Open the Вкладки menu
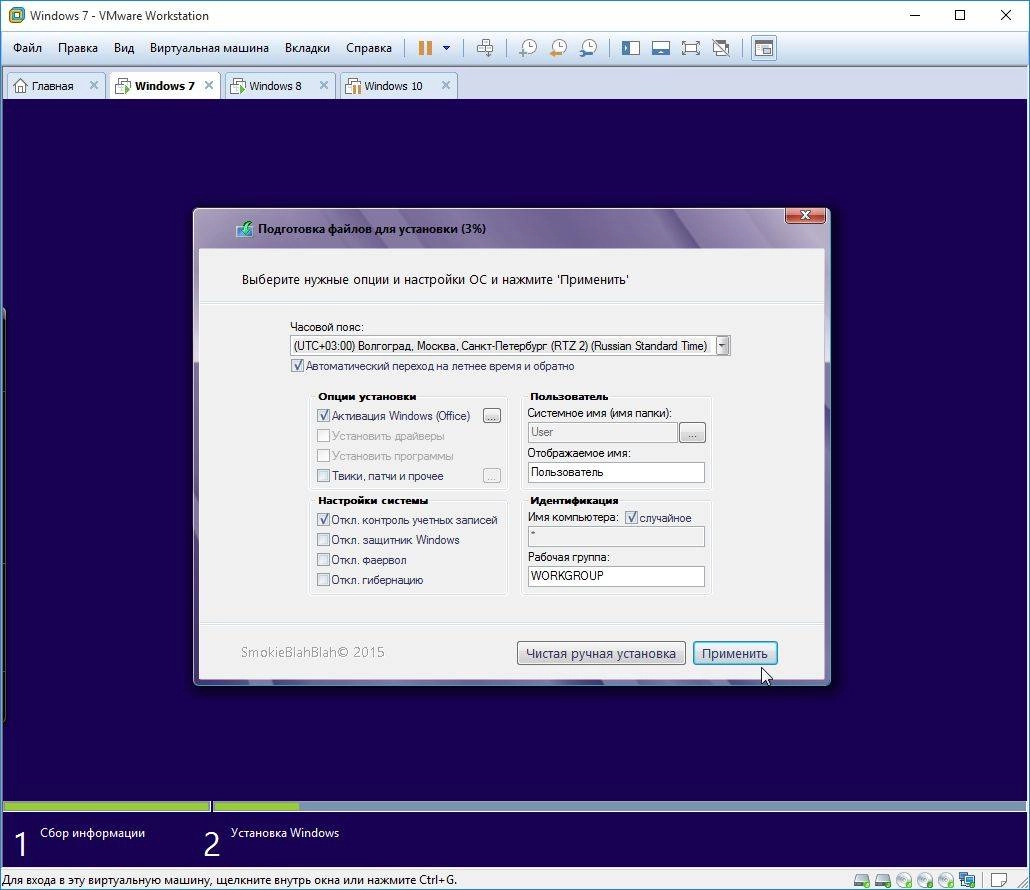 (x=307, y=48)
